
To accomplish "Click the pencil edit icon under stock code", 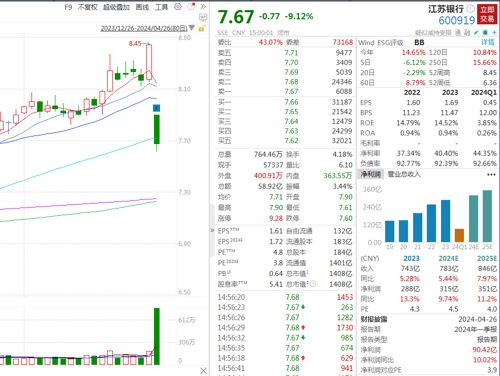I will tap(477, 32).
